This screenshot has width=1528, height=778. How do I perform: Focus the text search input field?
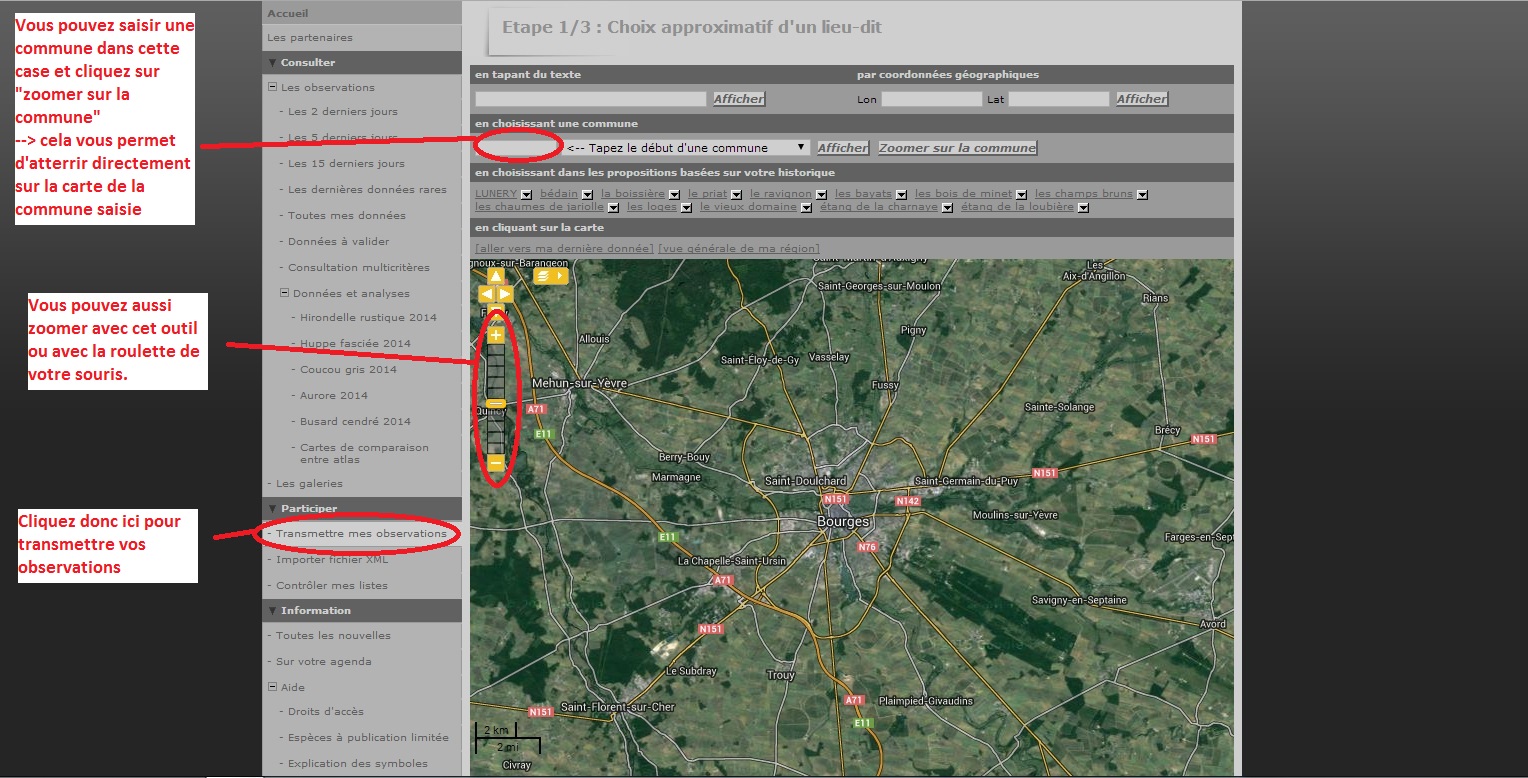[x=591, y=99]
